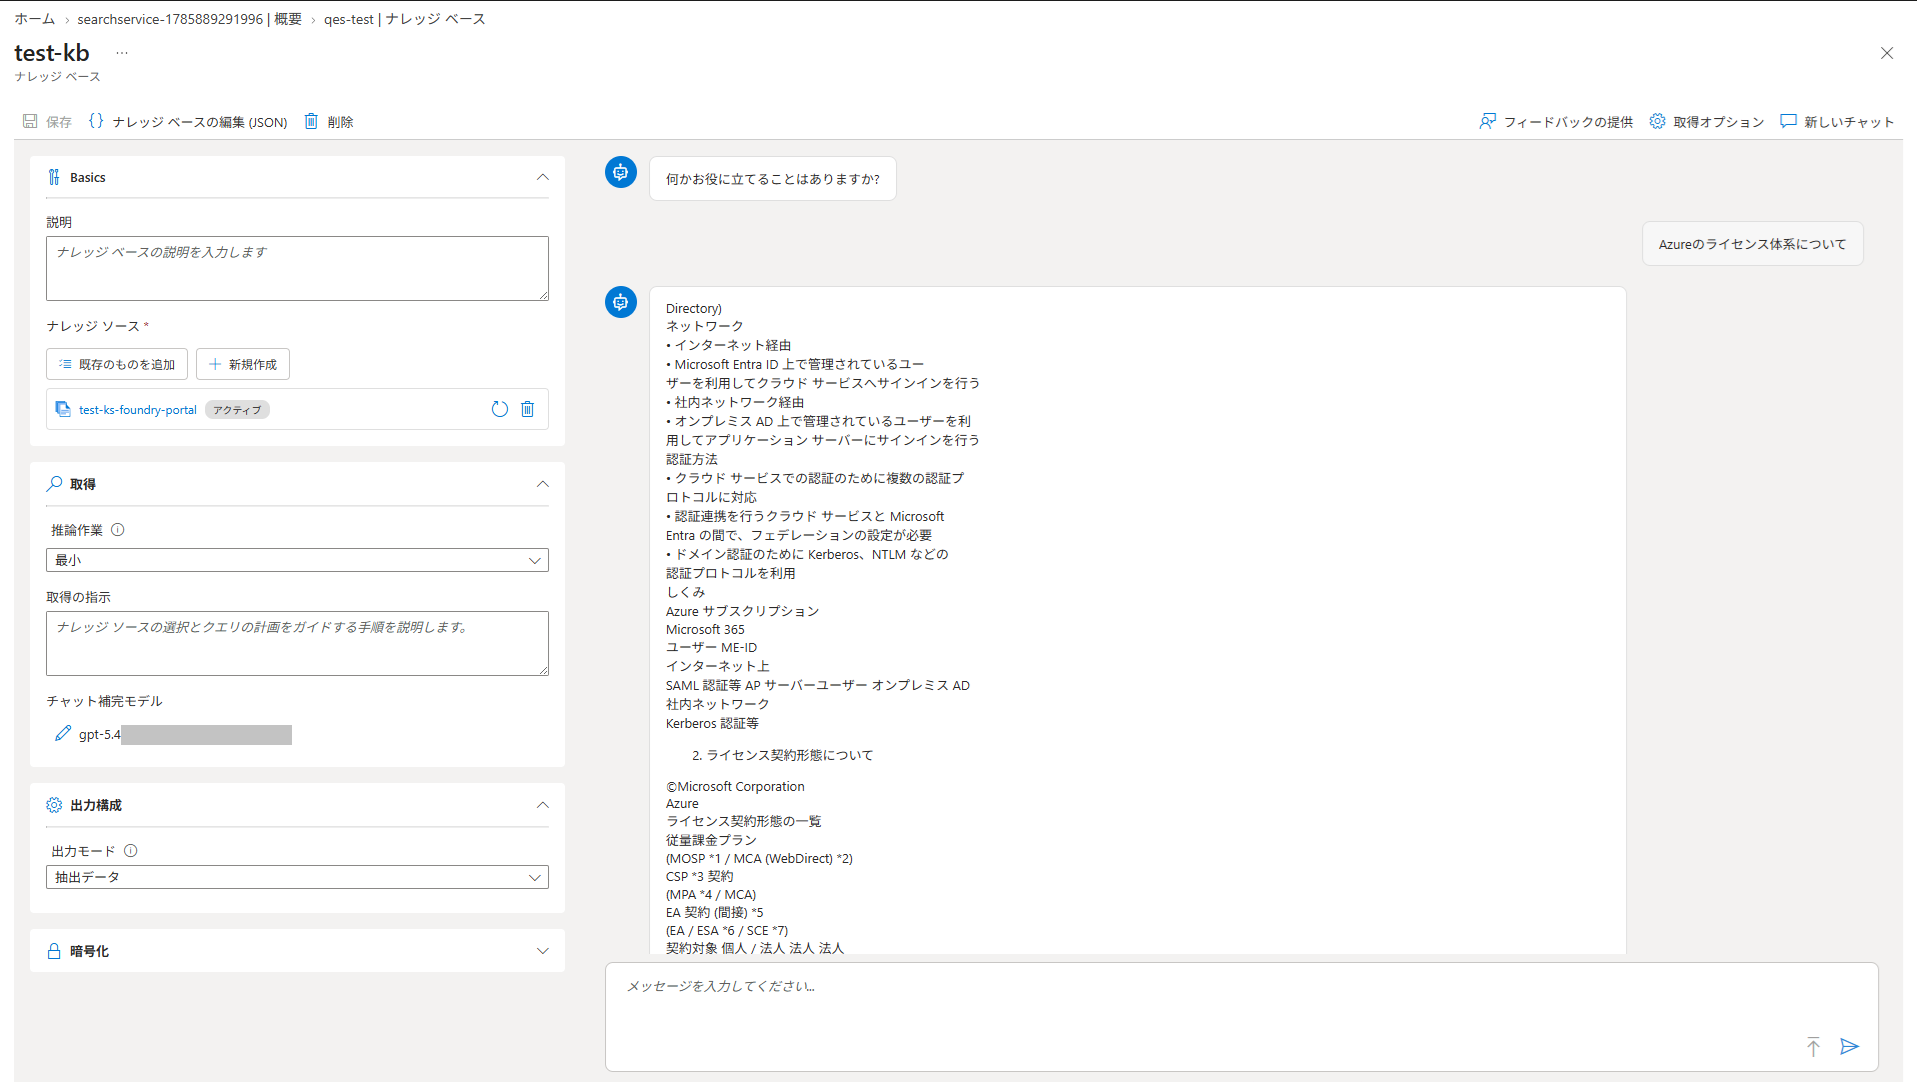The width and height of the screenshot is (1920, 1082).
Task: Open searchservice-1785889291996 | 概要 breadcrumb
Action: click(190, 19)
